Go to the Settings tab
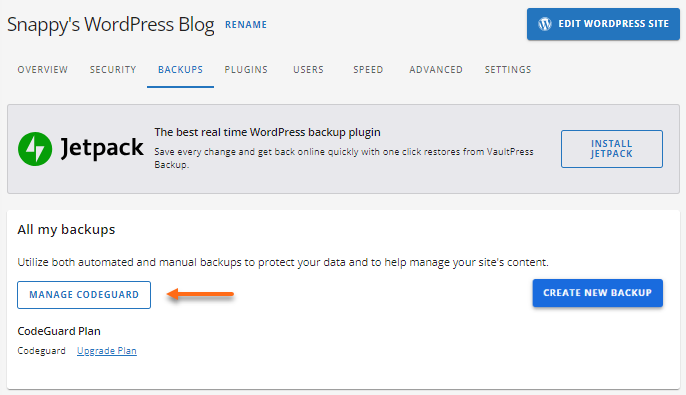 508,70
